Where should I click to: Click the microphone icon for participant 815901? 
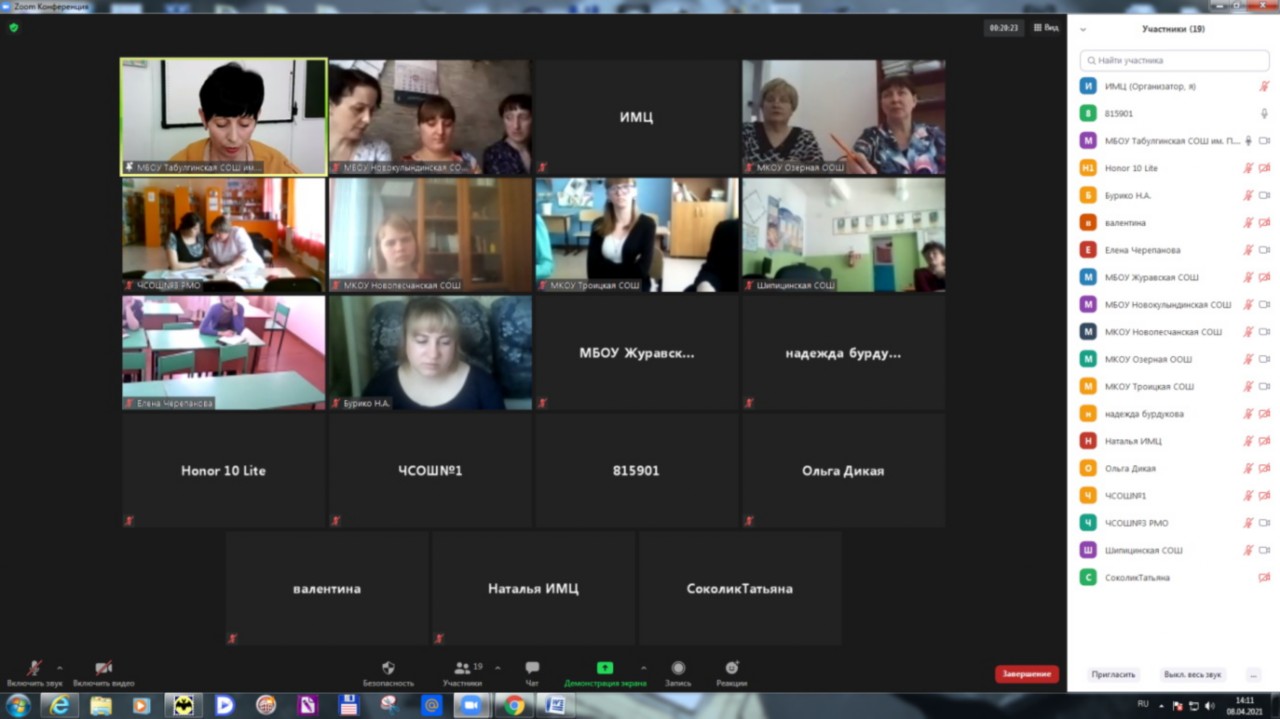pos(1264,113)
